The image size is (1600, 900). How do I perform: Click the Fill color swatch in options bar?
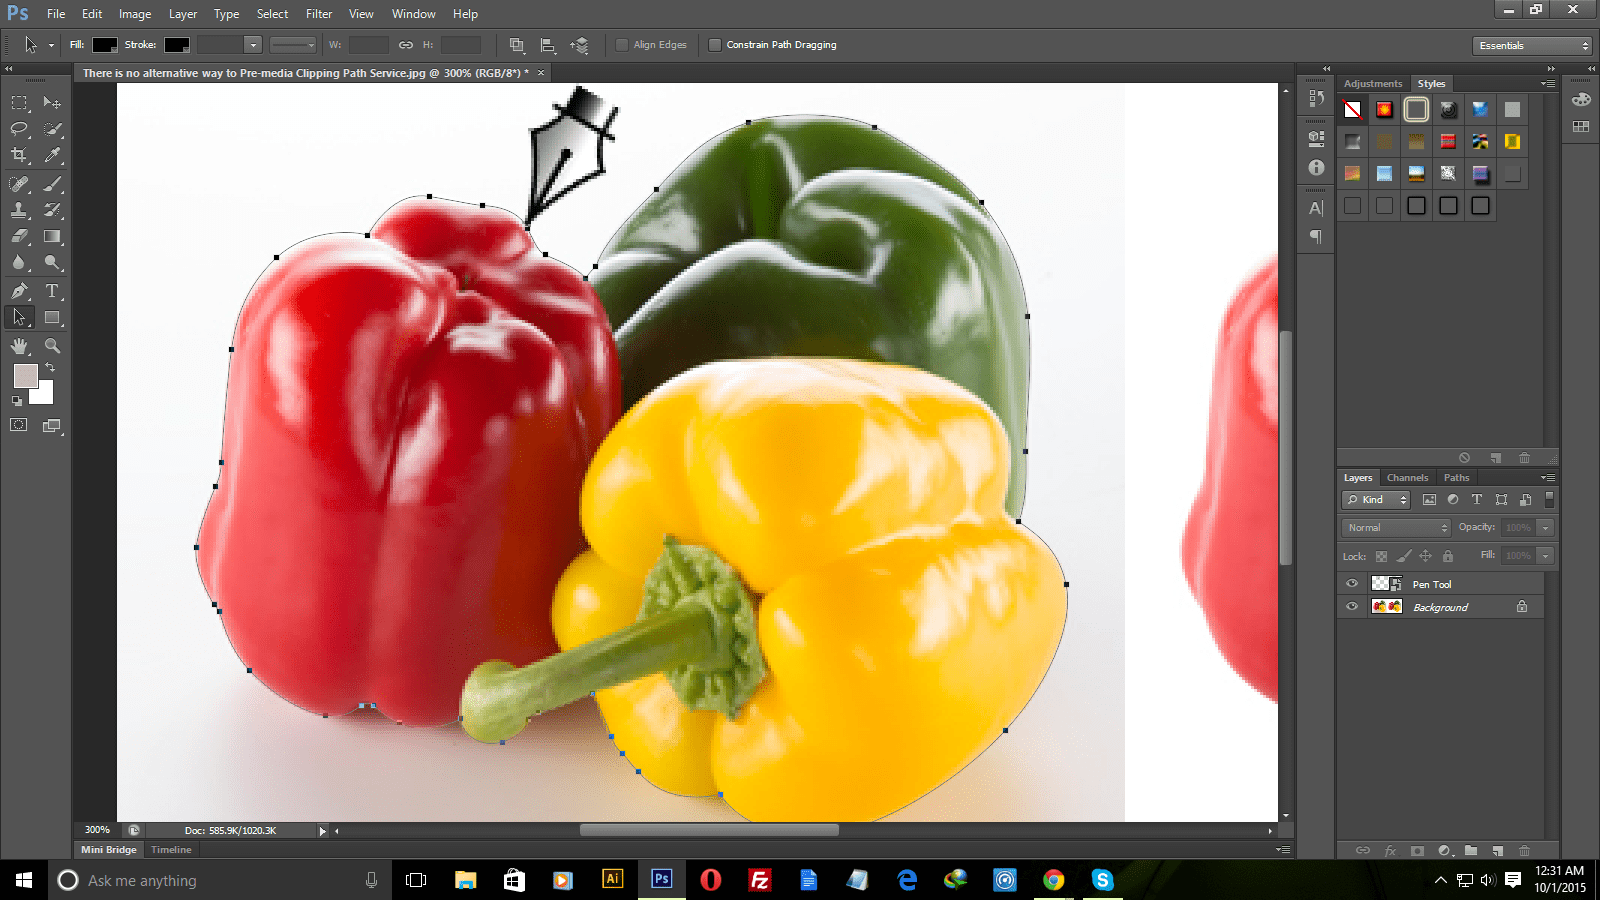(x=105, y=45)
